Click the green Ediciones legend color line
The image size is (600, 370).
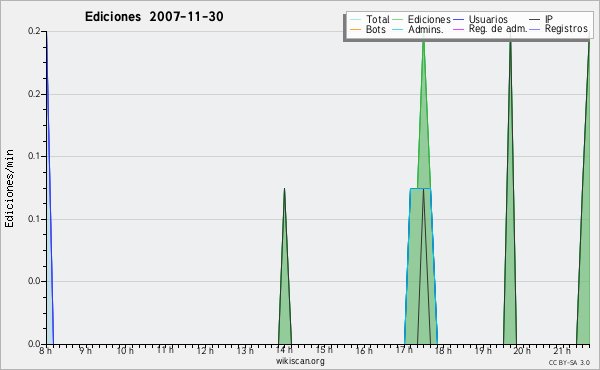point(398,19)
